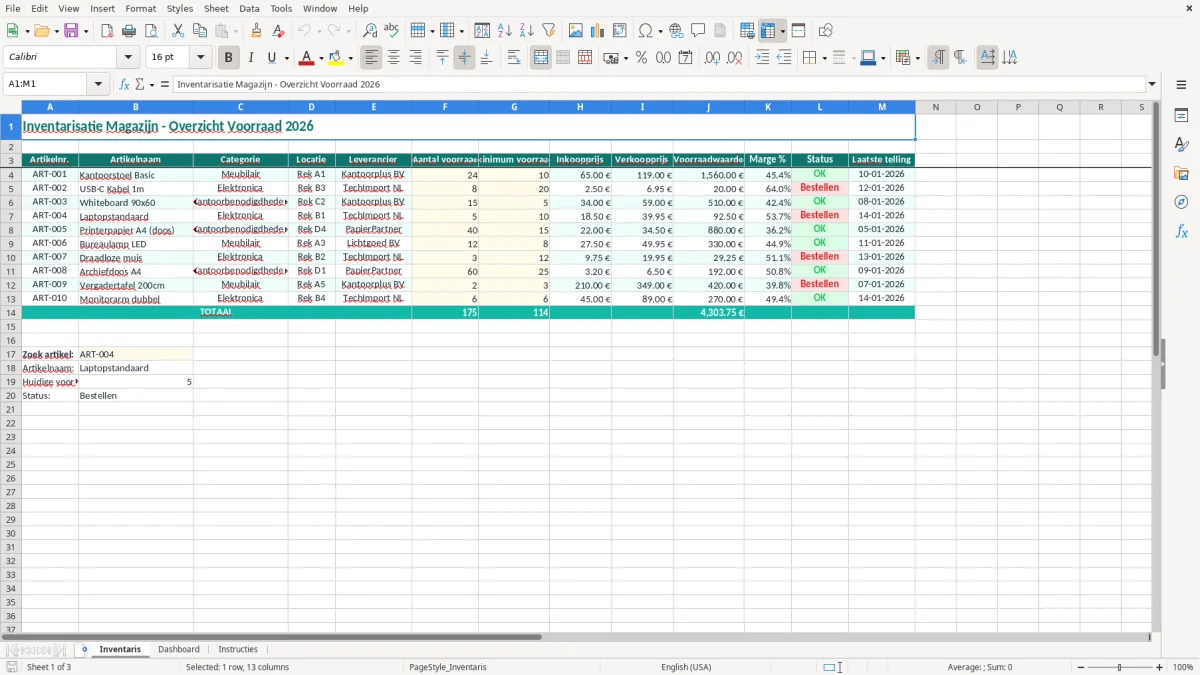Open Find & Replace from the toolbar

tap(370, 31)
